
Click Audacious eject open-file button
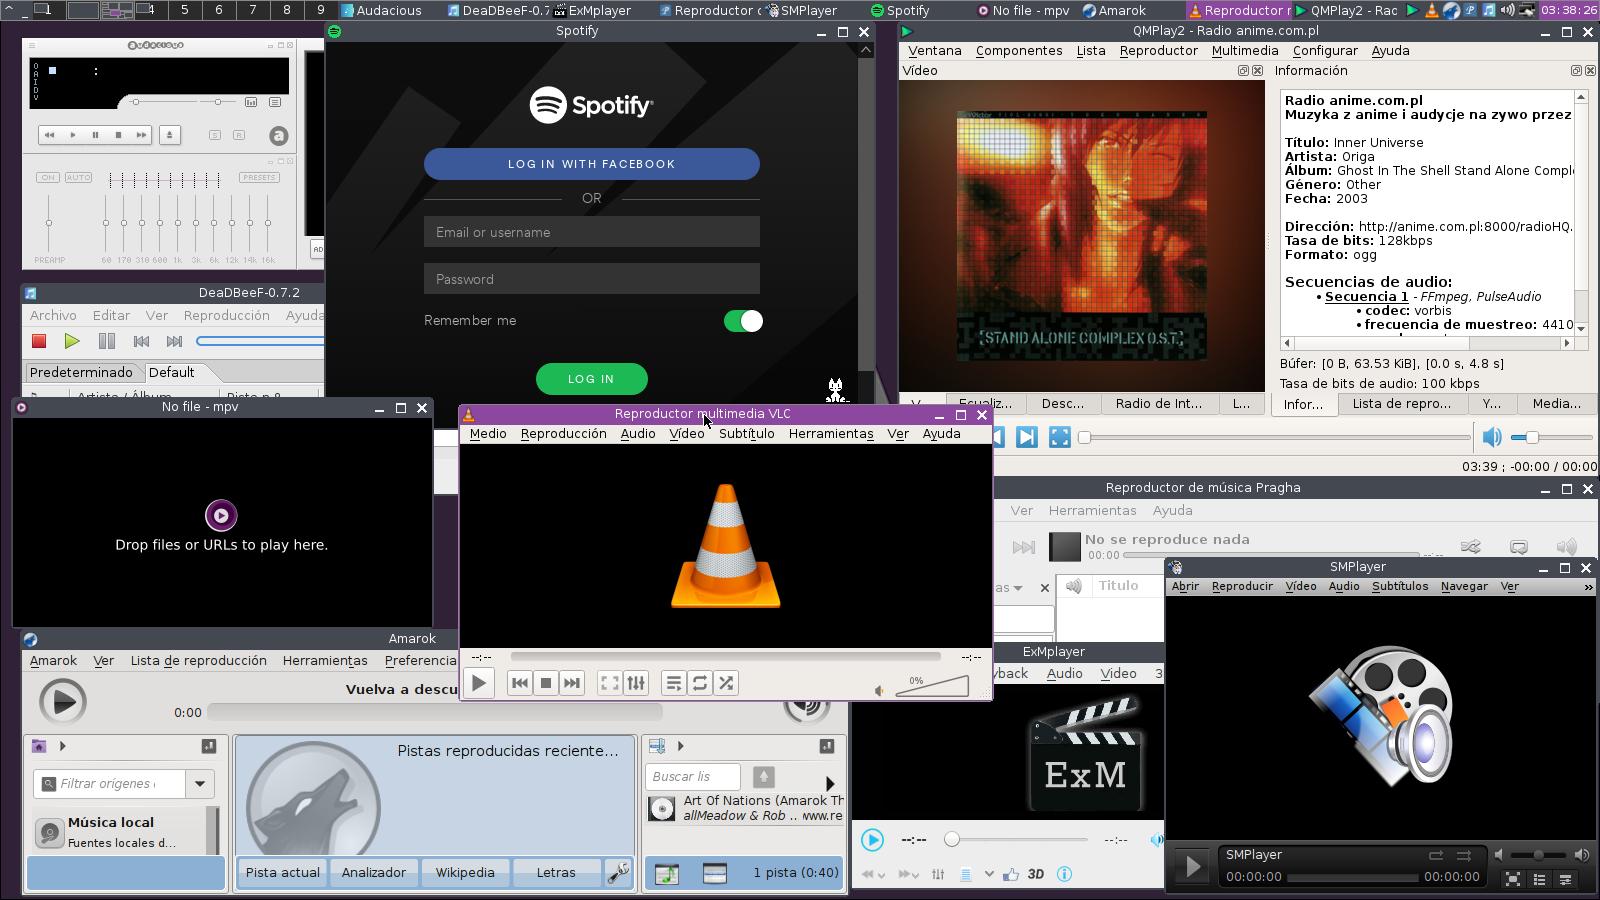click(170, 134)
